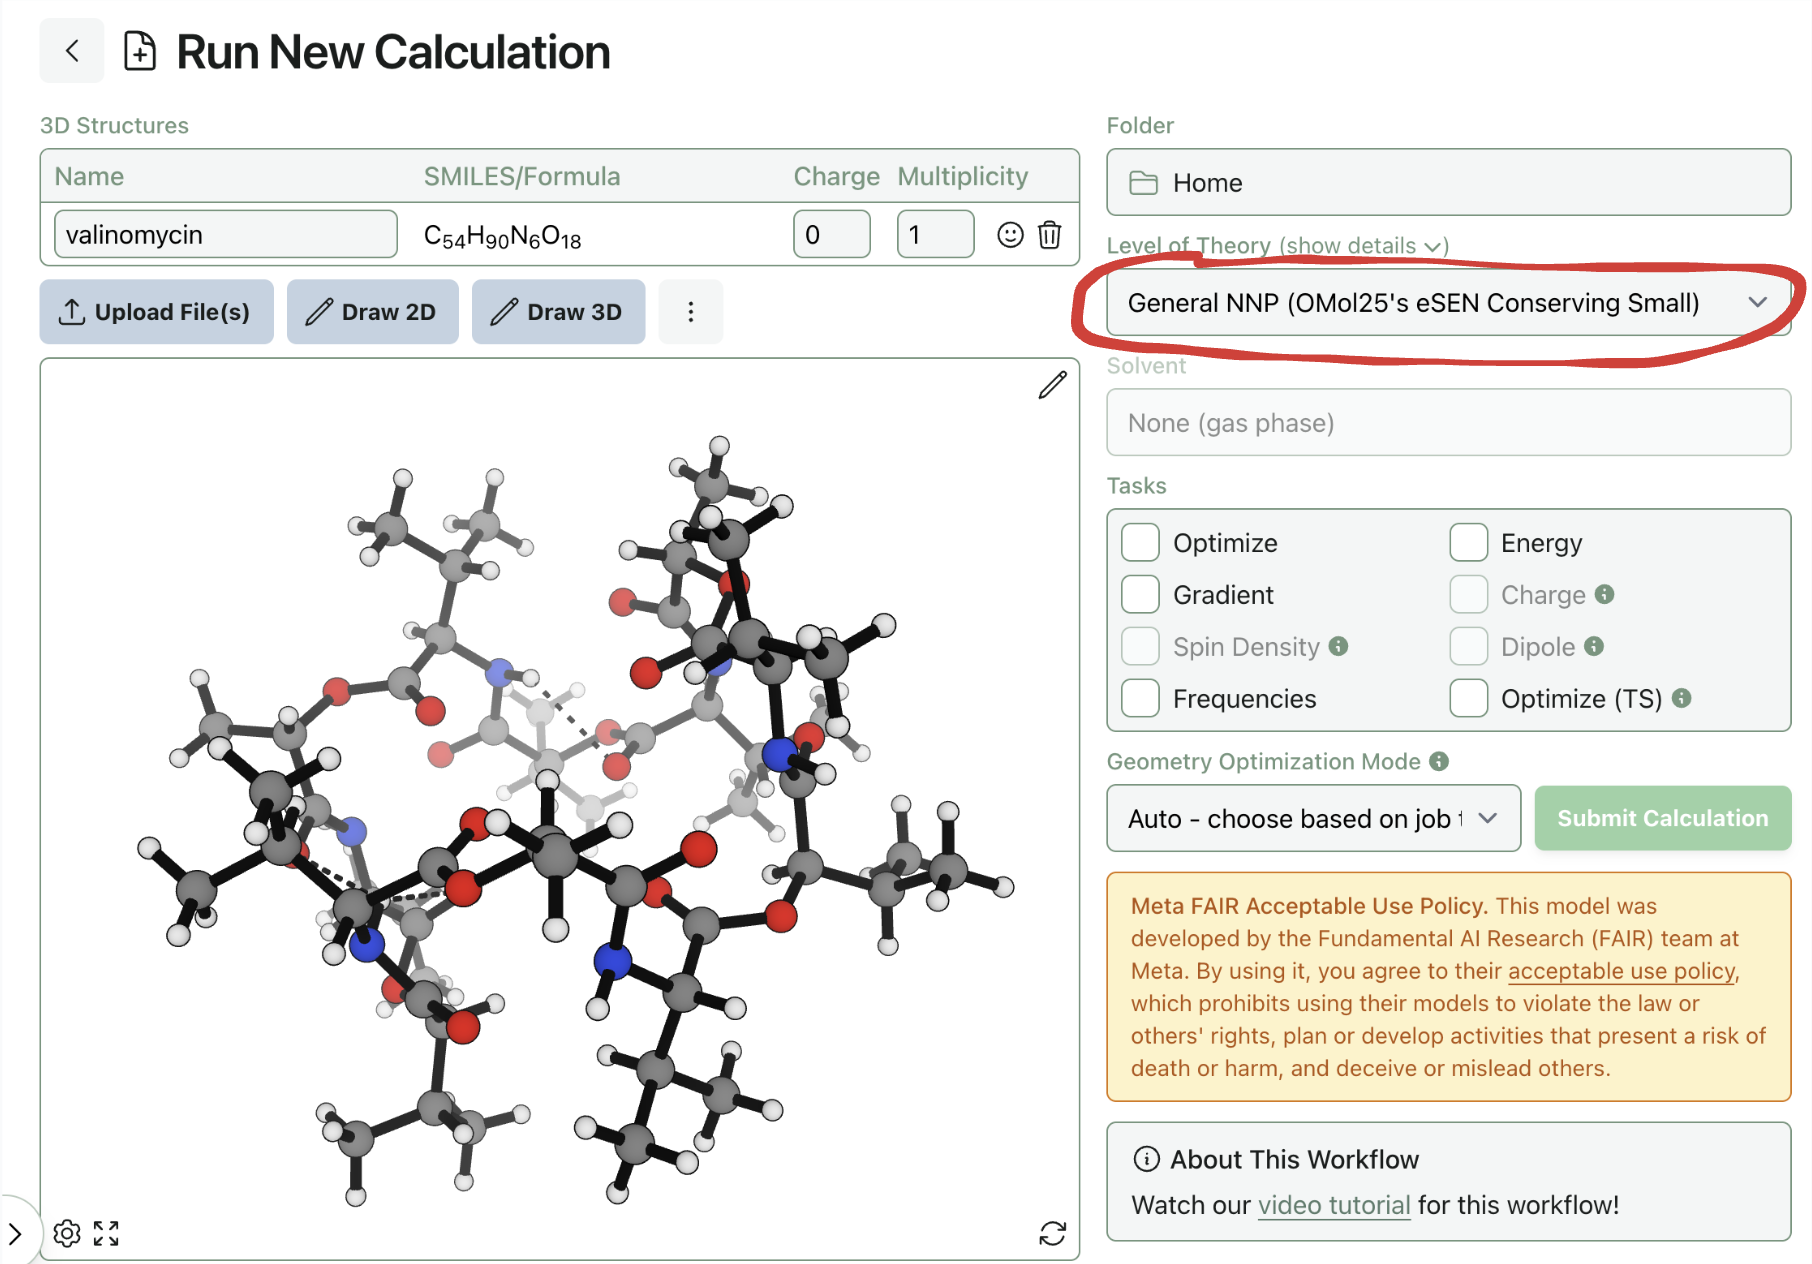Click the smiley face icon in structure row

pos(1010,235)
